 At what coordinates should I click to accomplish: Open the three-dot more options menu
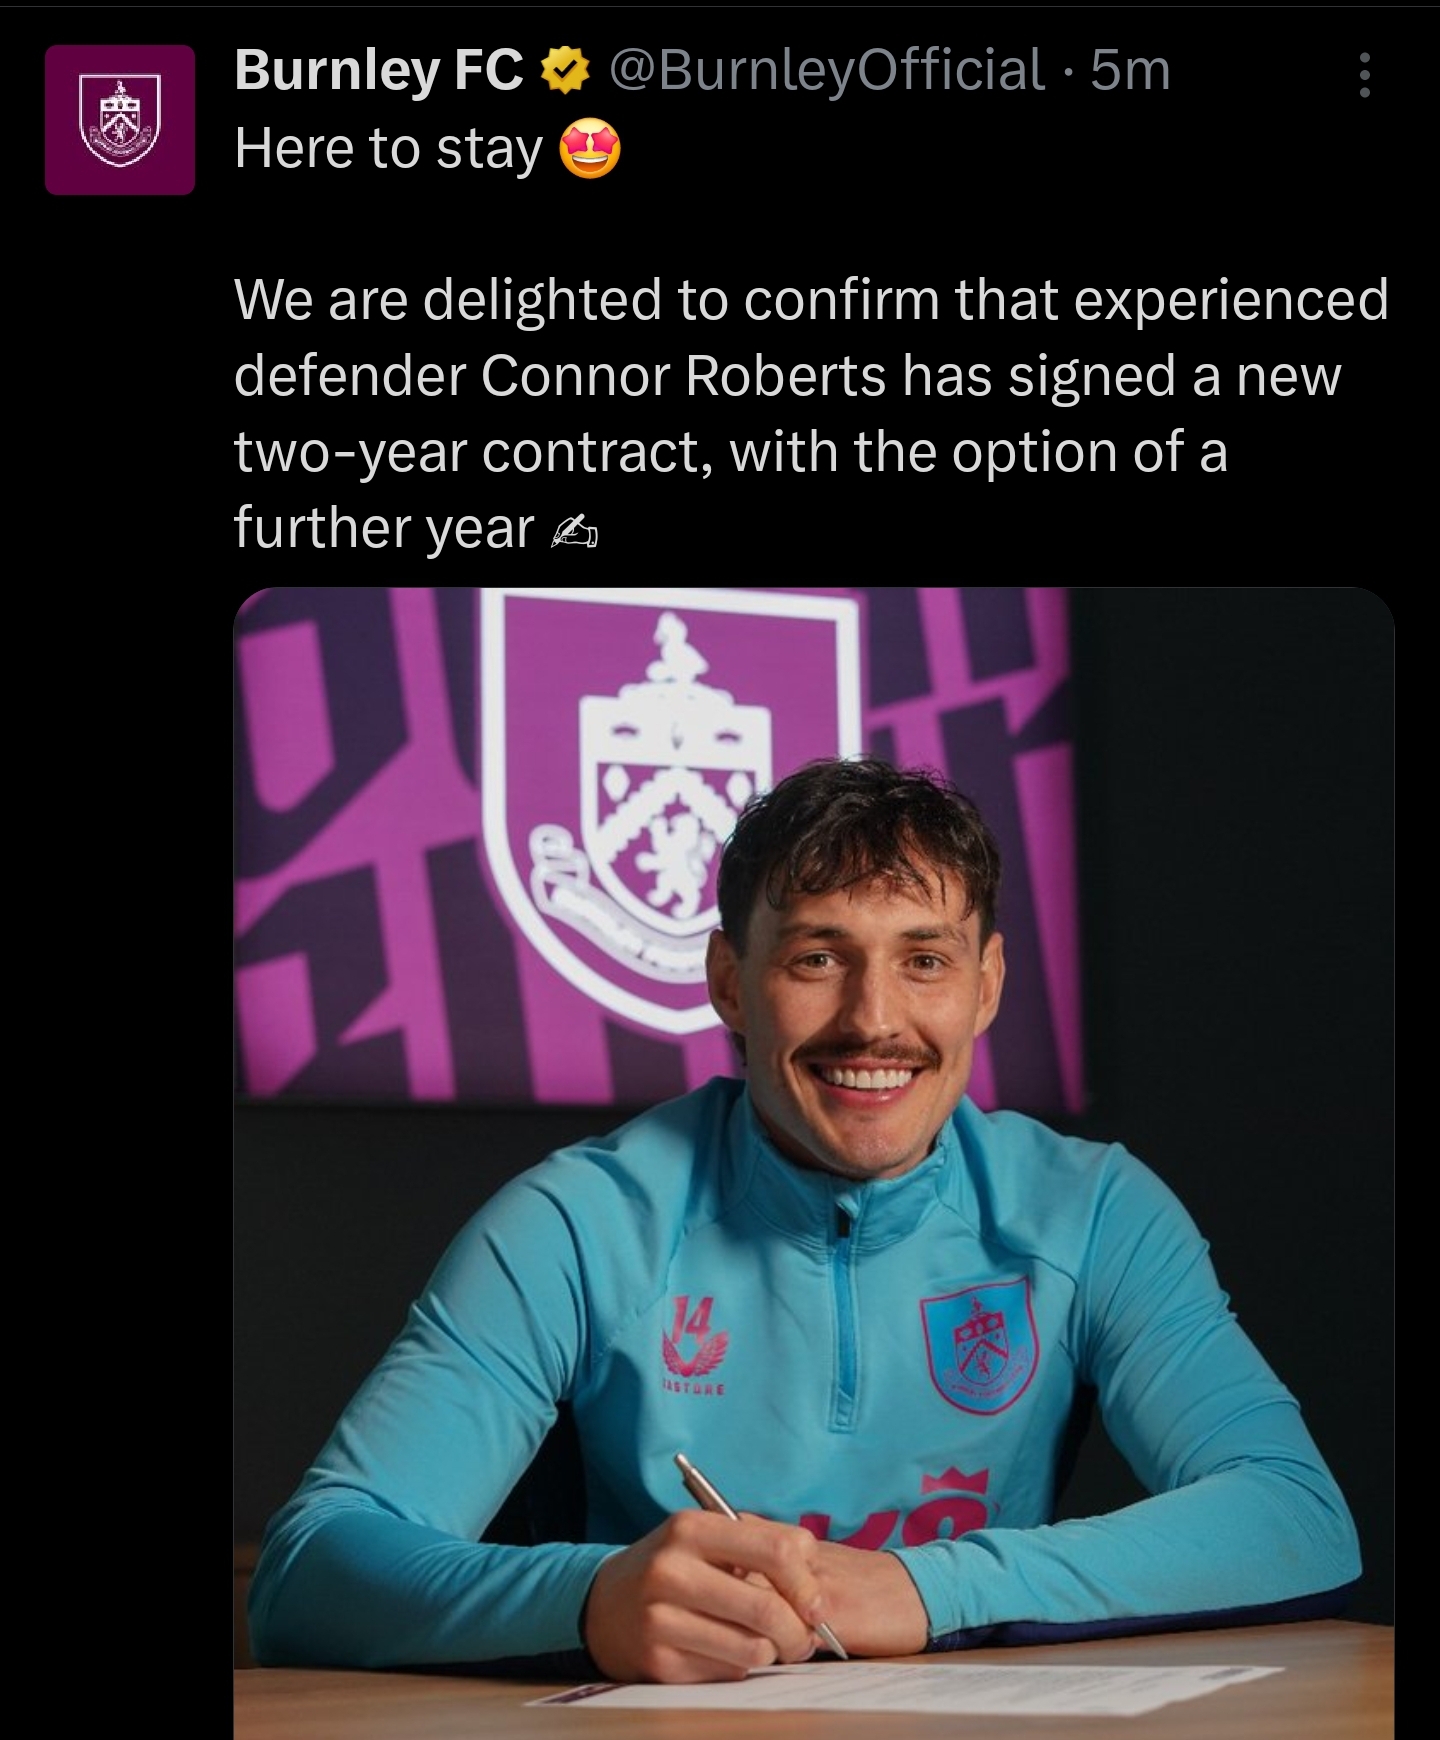point(1364,75)
